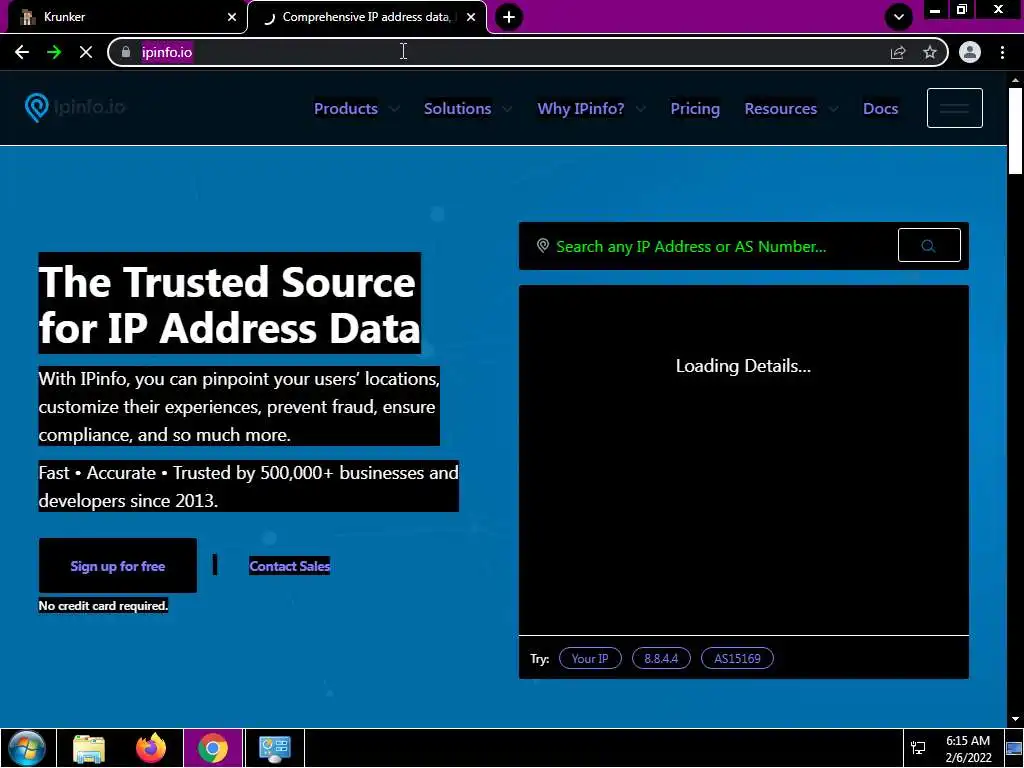Click the magnifier search button
1024x768 pixels.
point(929,246)
